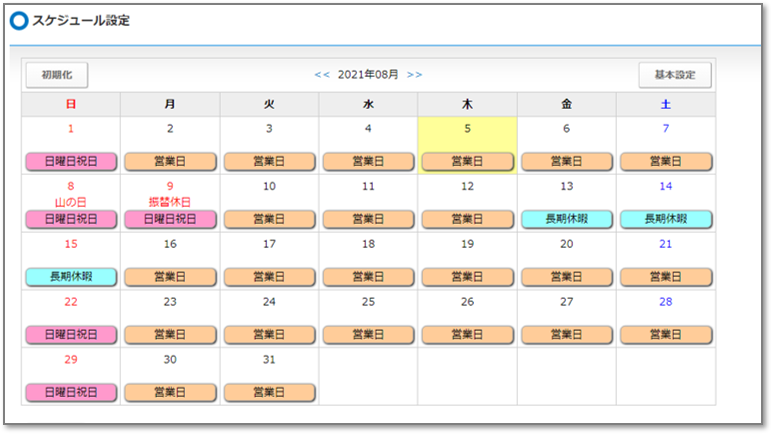Switch 営業日 status on August 31
Screen dimensions: 772x434
tap(269, 391)
